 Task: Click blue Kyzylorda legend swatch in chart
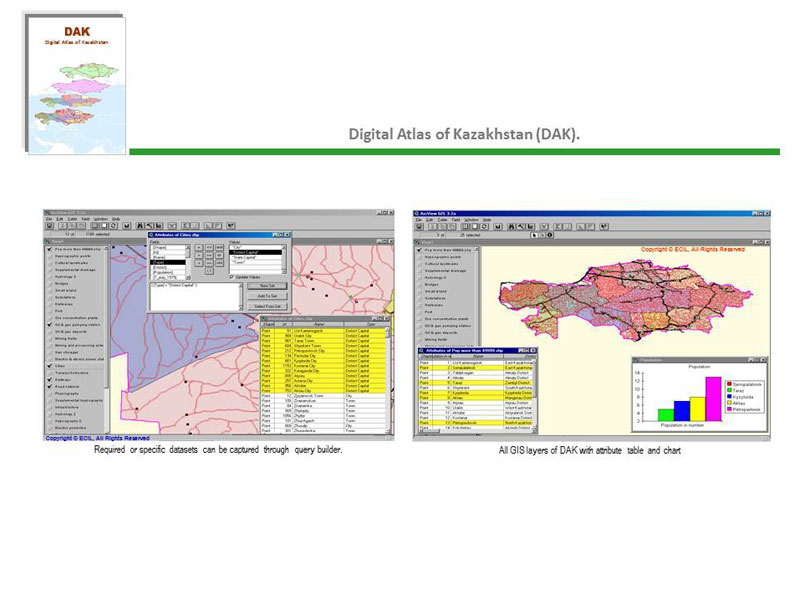[730, 396]
